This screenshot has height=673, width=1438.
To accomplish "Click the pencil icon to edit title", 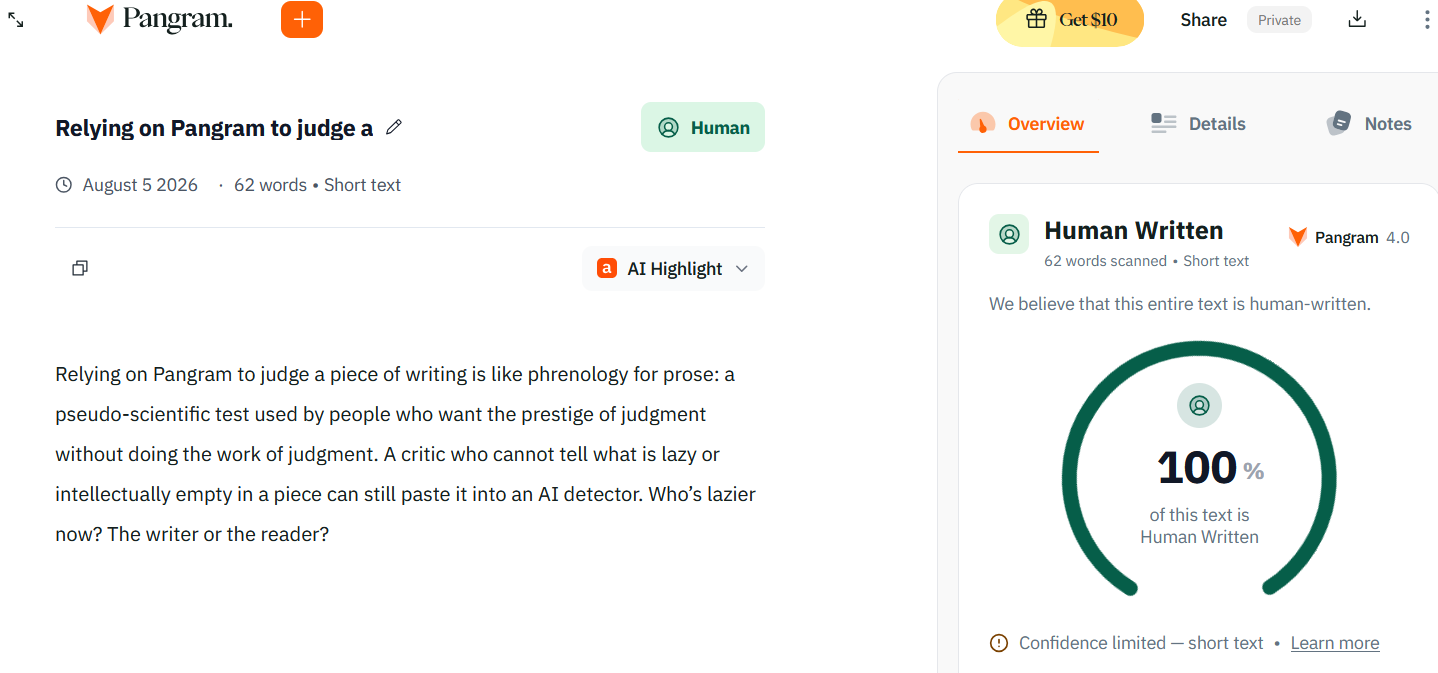I will coord(394,127).
